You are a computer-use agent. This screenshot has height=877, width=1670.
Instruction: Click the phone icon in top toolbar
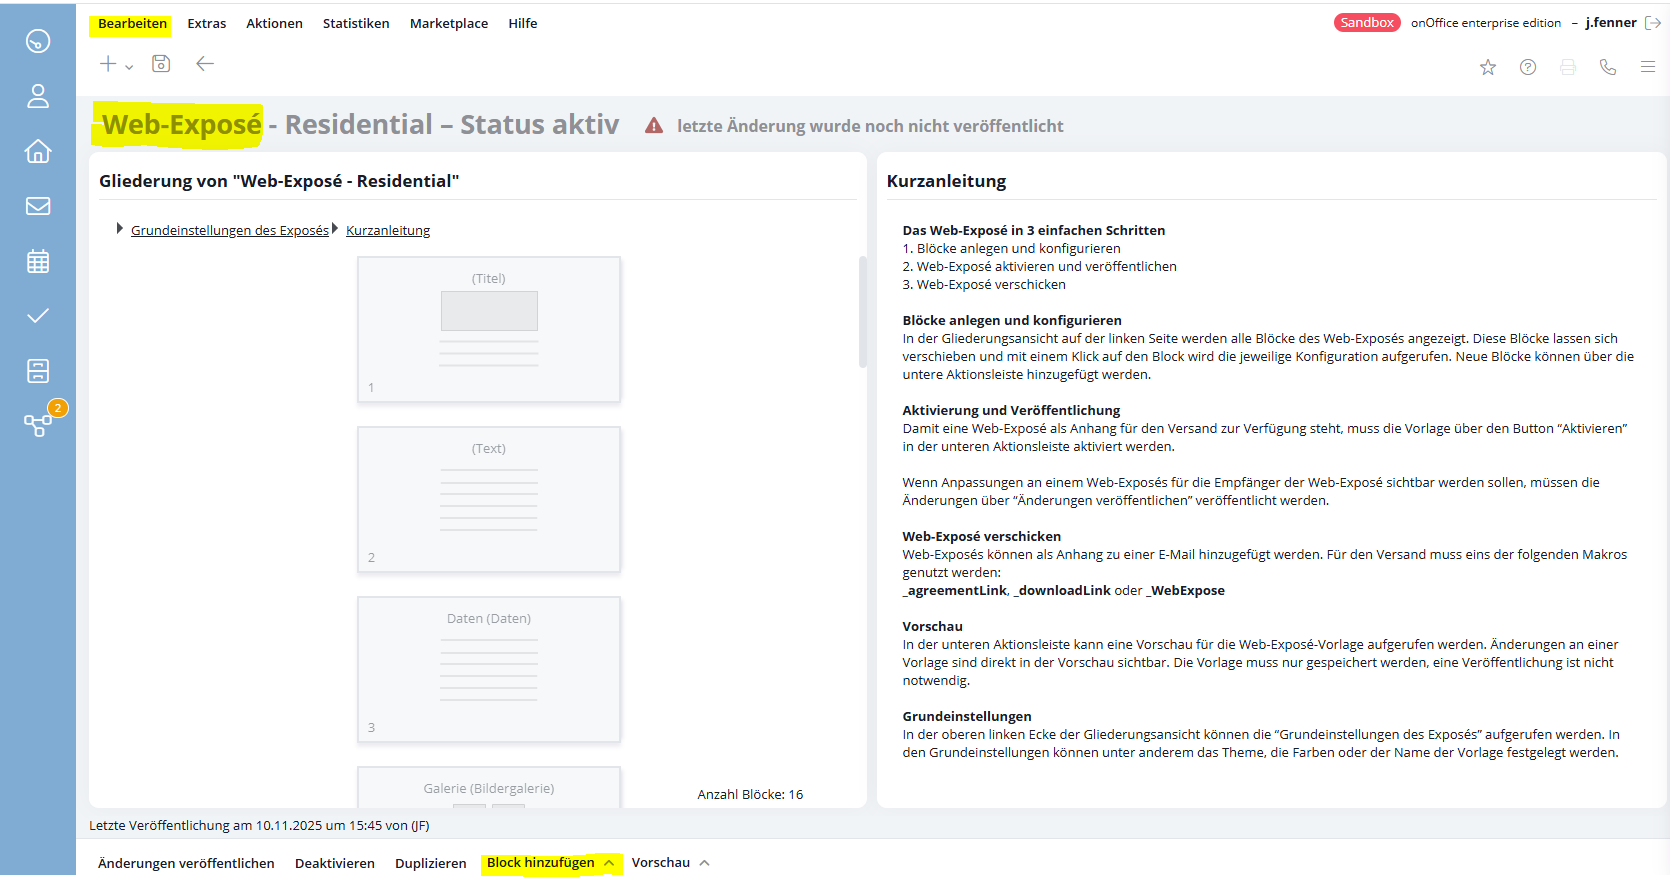point(1608,67)
